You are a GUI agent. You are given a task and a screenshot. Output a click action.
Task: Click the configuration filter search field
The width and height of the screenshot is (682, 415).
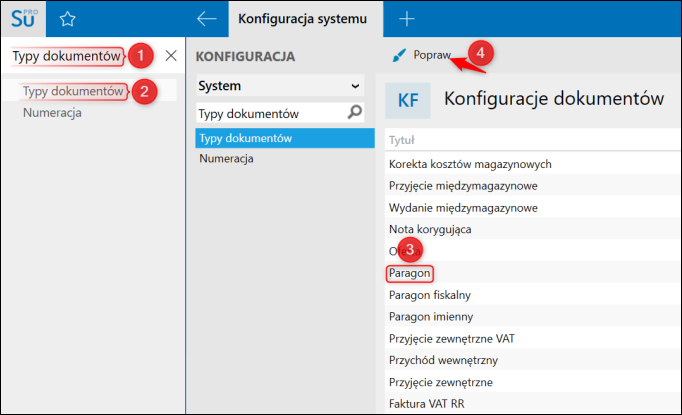(x=268, y=113)
